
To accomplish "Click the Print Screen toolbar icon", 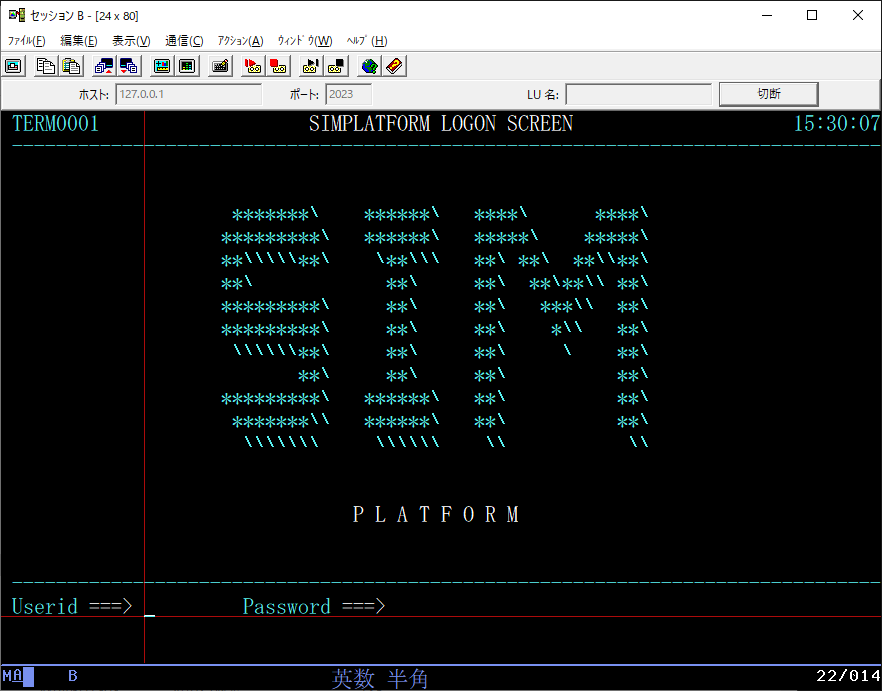I will [x=14, y=66].
